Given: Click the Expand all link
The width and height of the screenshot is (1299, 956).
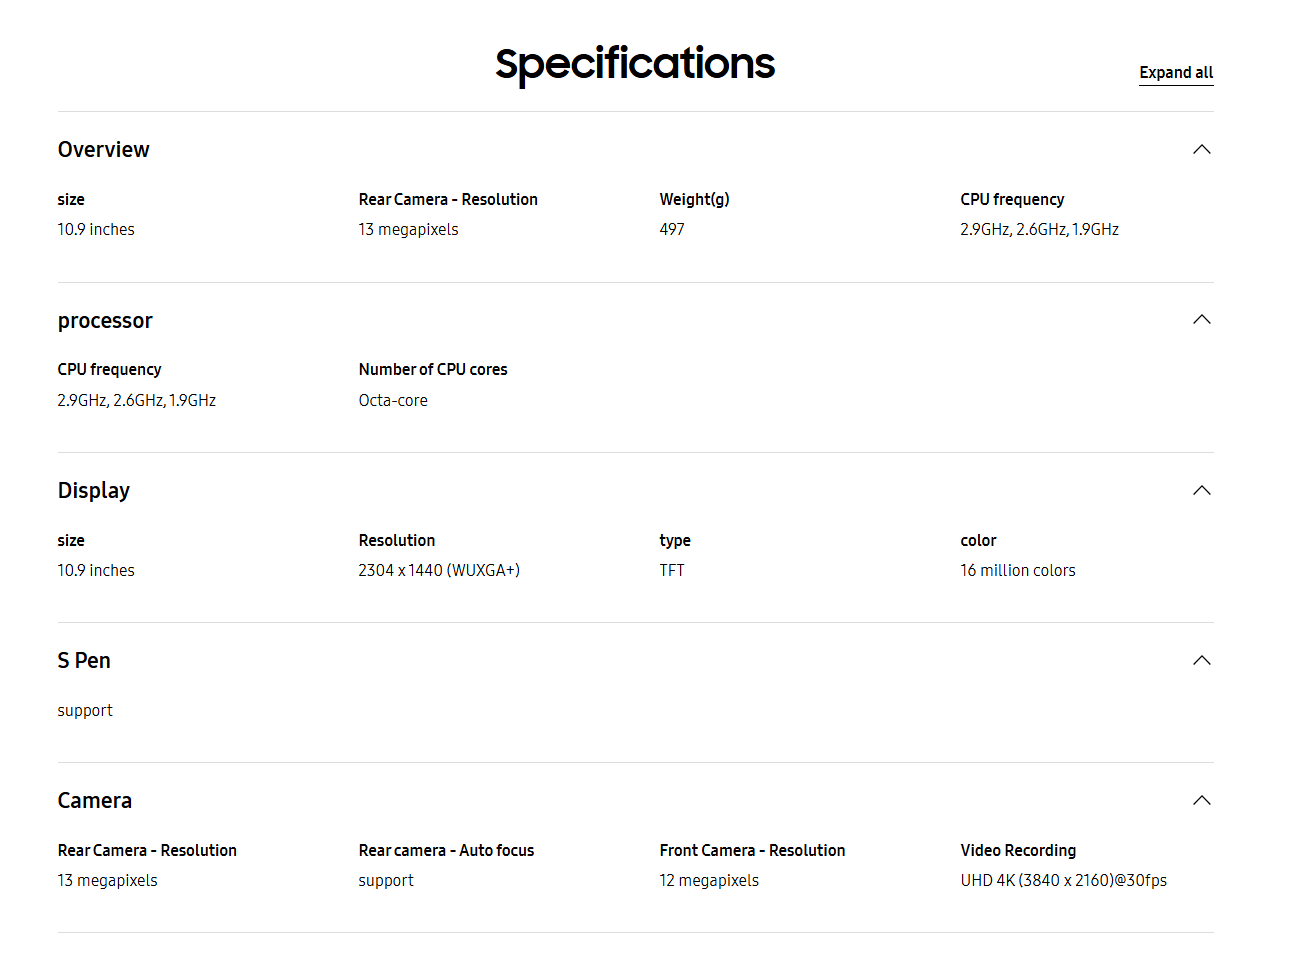Looking at the screenshot, I should [1176, 73].
